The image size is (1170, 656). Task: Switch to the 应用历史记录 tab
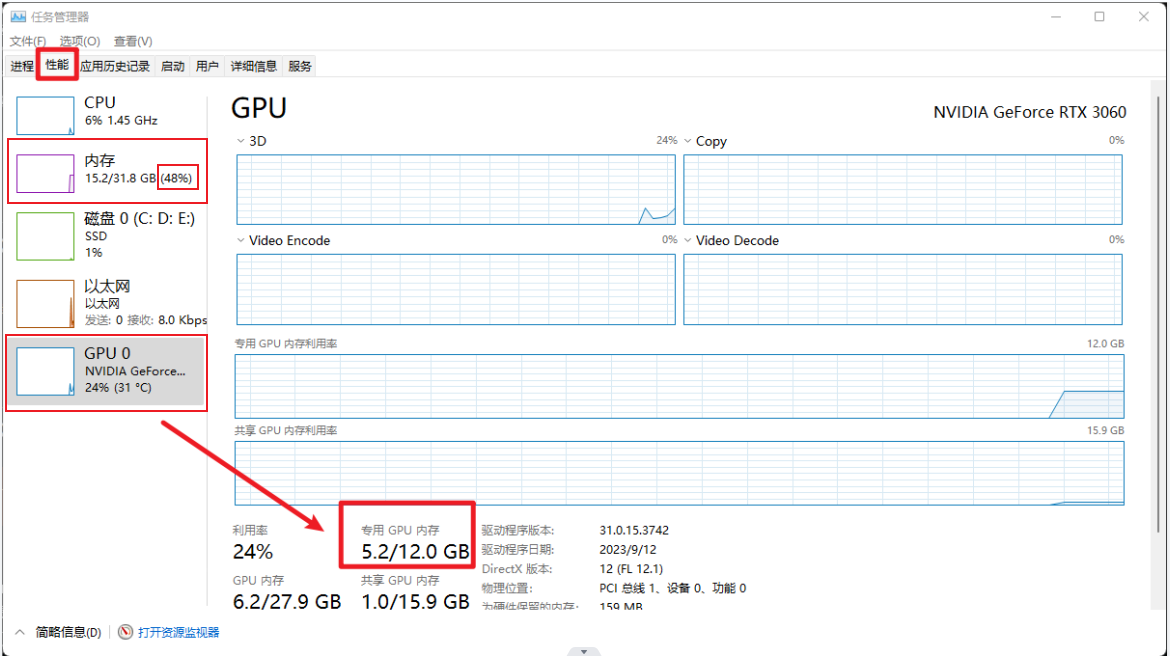(115, 66)
